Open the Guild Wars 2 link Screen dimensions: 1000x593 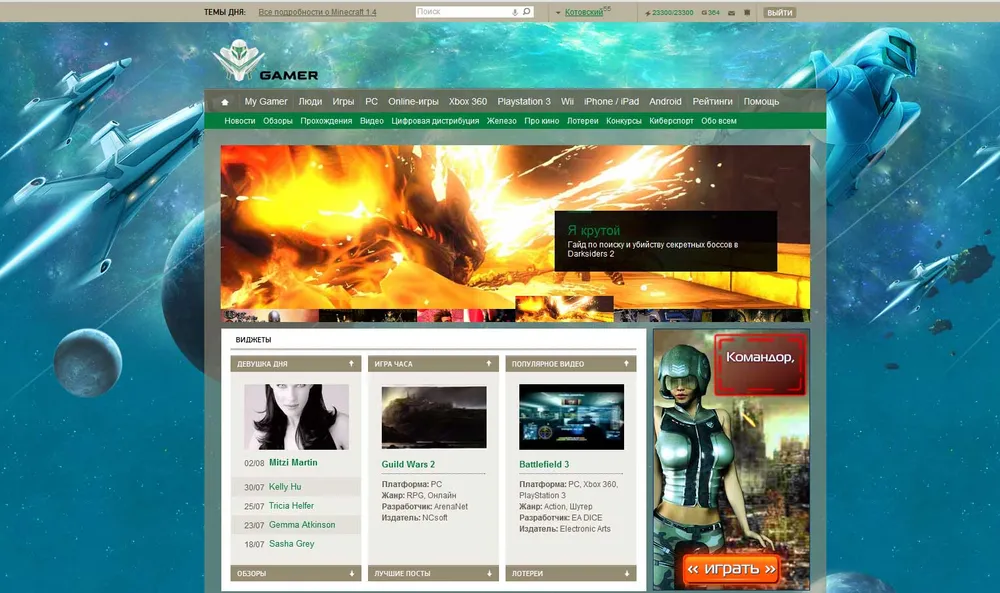click(408, 464)
